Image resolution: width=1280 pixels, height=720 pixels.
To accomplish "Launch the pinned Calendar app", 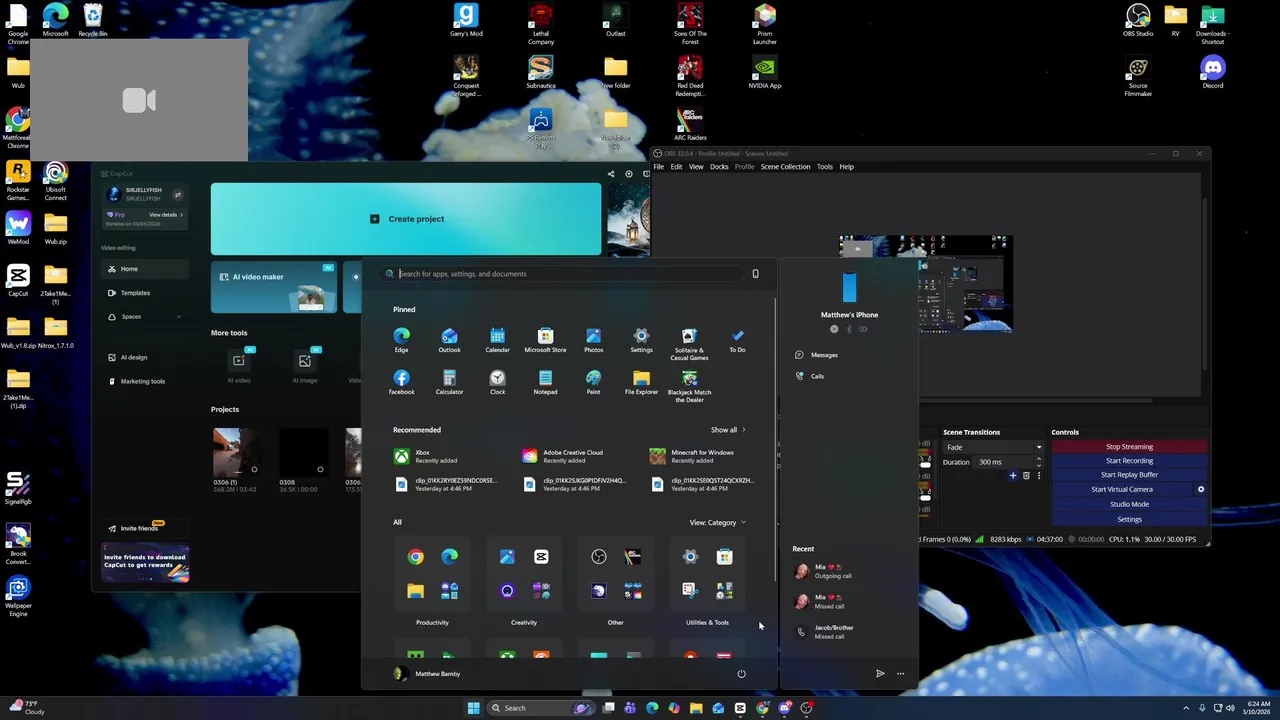I will pos(497,340).
